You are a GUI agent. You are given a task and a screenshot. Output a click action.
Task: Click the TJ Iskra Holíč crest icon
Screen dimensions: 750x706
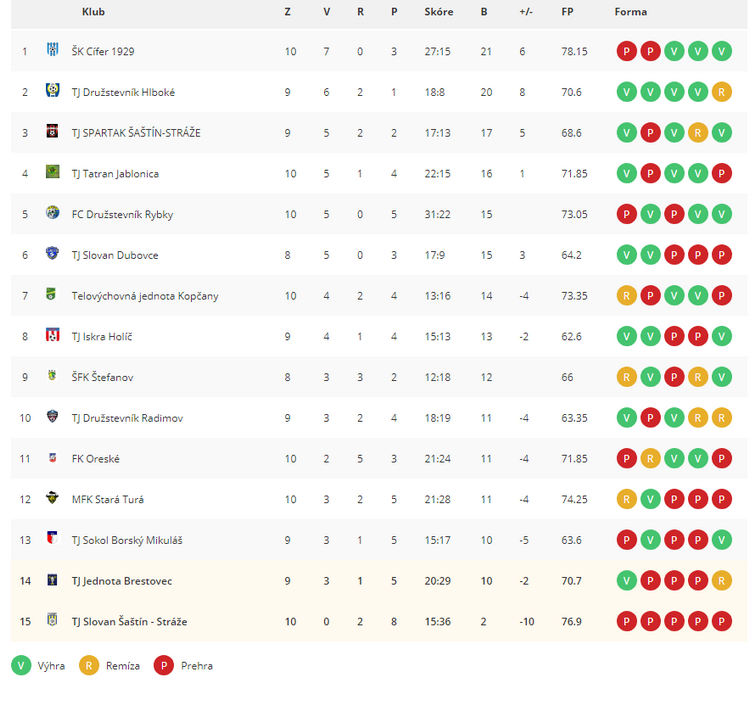[53, 334]
